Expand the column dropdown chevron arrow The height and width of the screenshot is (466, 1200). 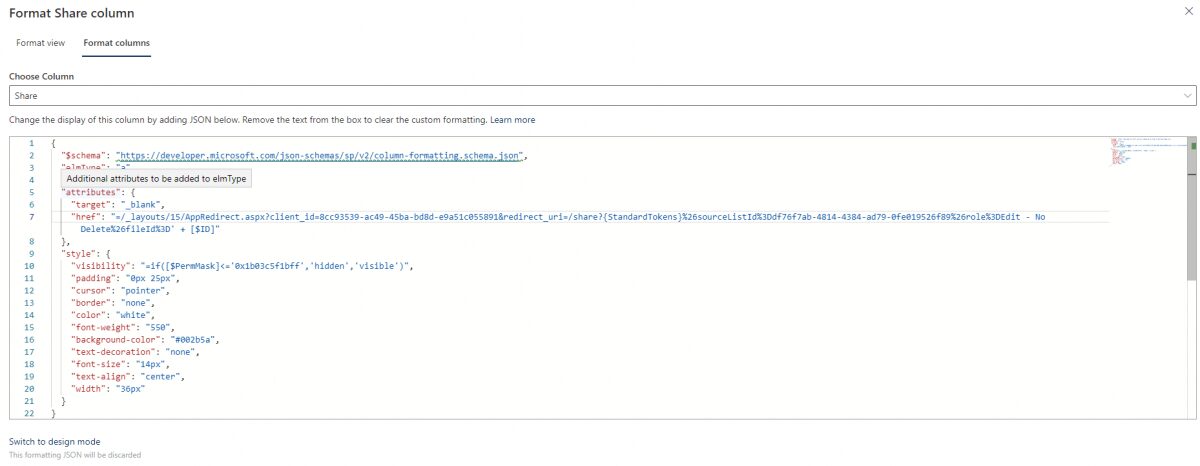coord(1186,96)
